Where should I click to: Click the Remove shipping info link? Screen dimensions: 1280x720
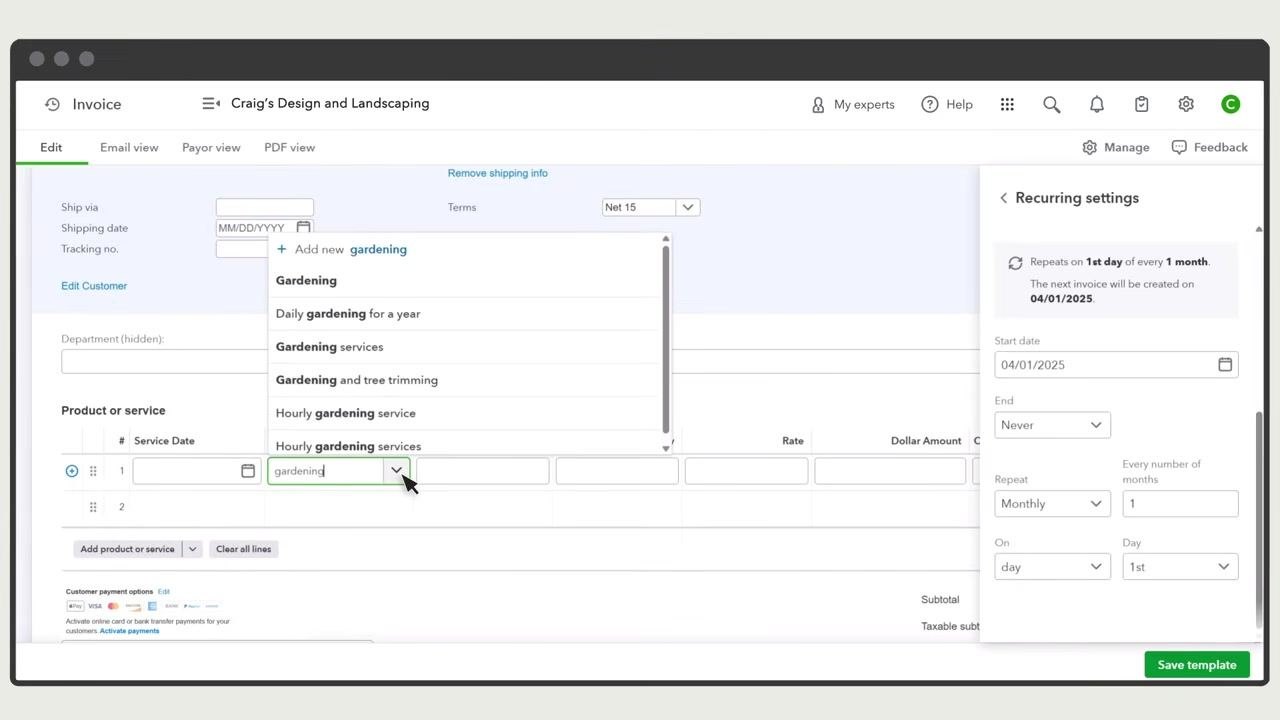tap(497, 173)
